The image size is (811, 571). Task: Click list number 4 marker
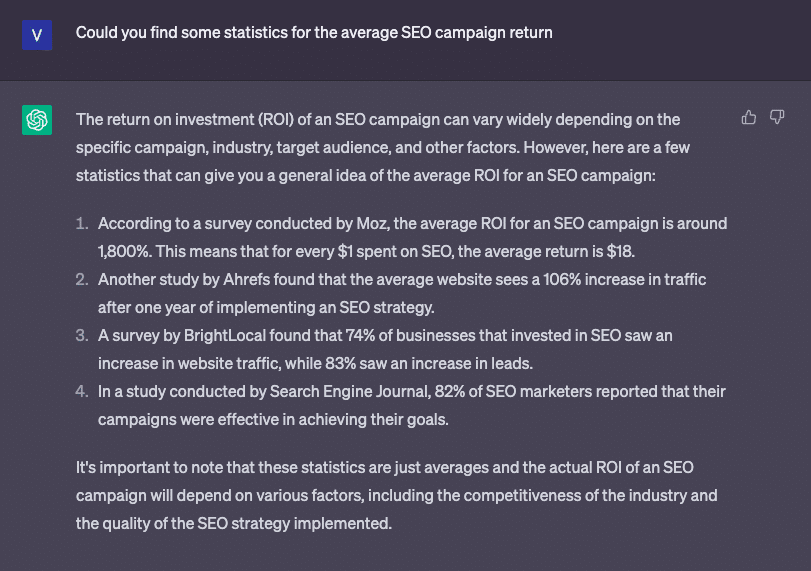[x=82, y=391]
